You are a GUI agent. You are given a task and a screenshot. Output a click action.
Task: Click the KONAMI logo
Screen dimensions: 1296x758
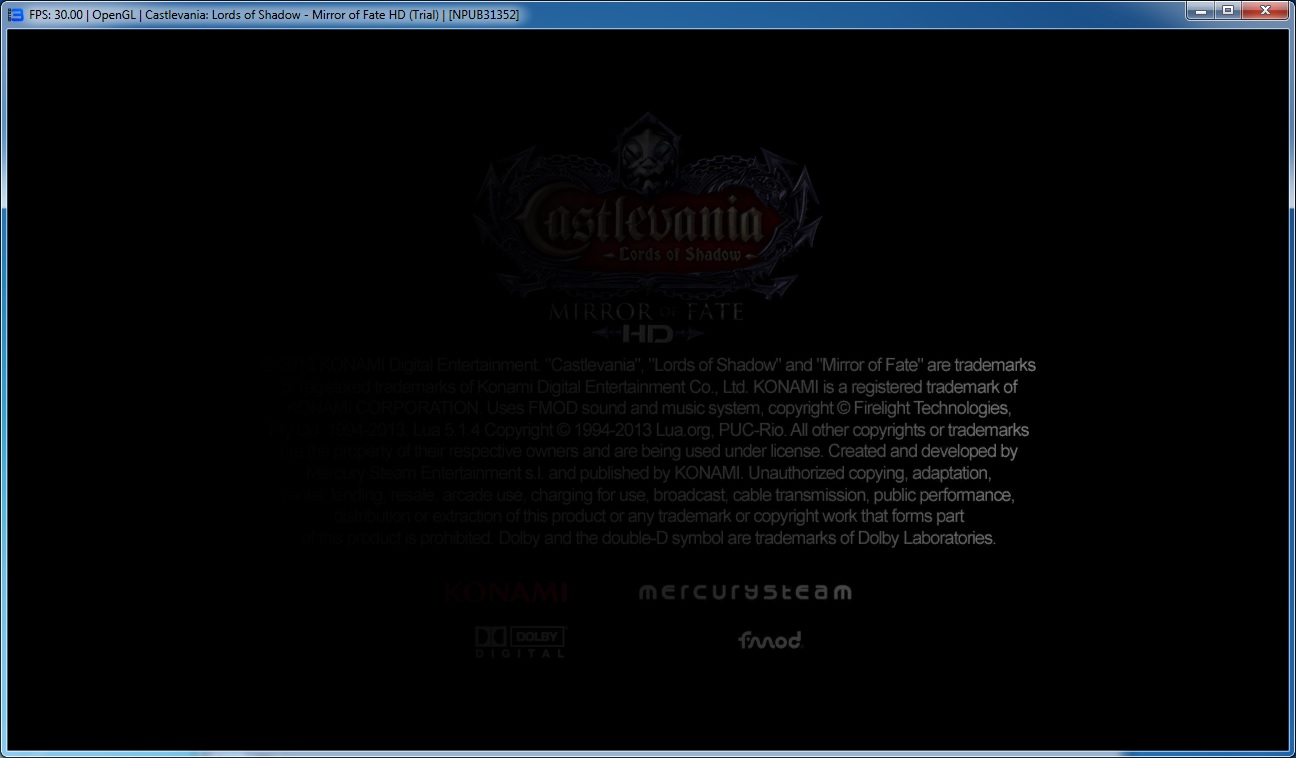point(506,592)
